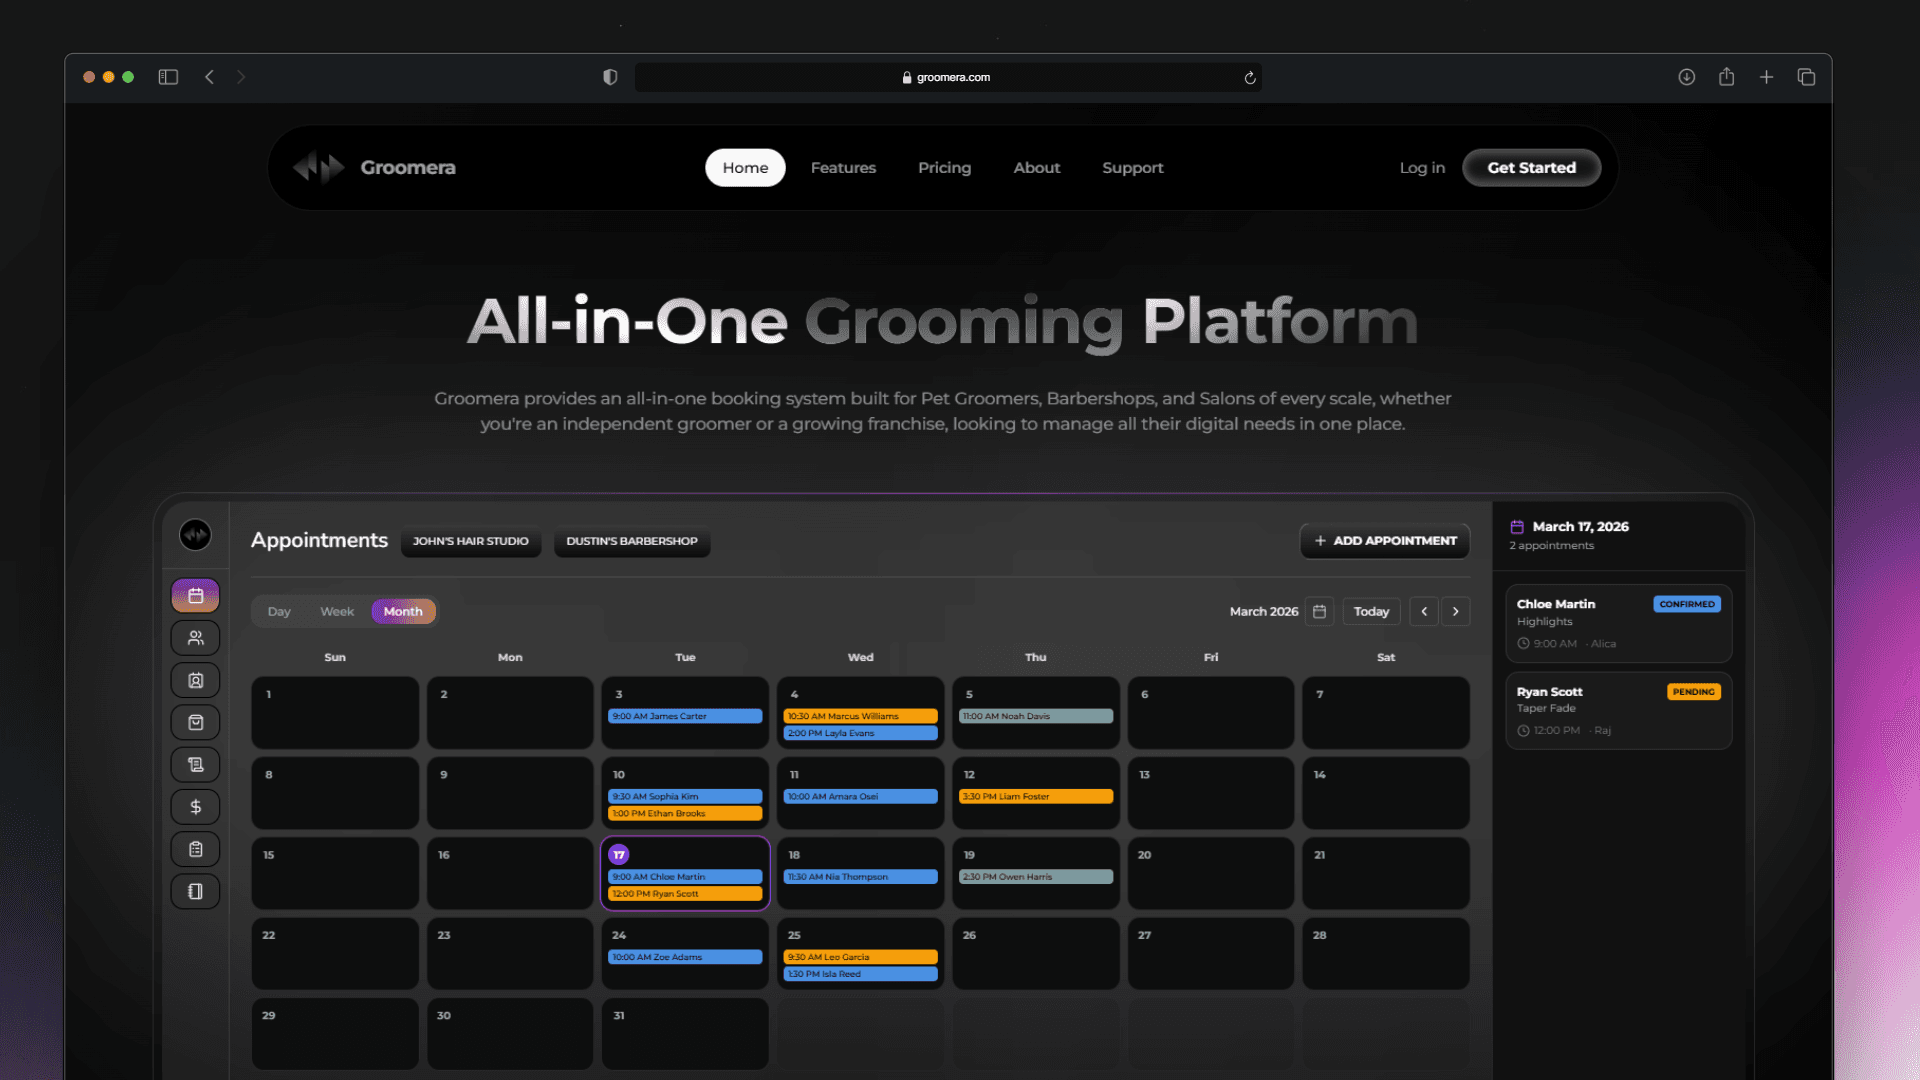Open the 9:00 AM James Carter appointment
Viewport: 1920px width, 1080px height.
(x=685, y=716)
